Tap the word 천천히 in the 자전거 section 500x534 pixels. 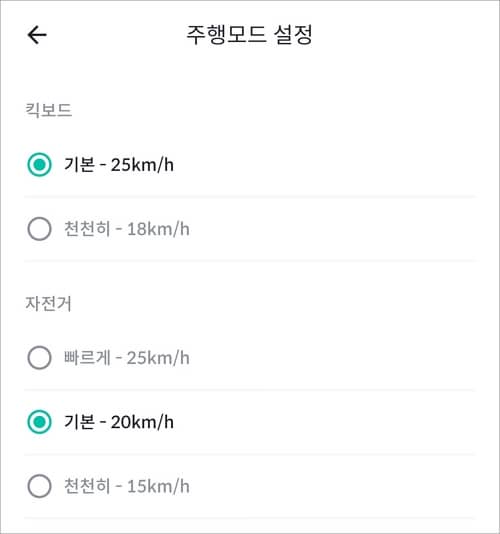tap(87, 486)
